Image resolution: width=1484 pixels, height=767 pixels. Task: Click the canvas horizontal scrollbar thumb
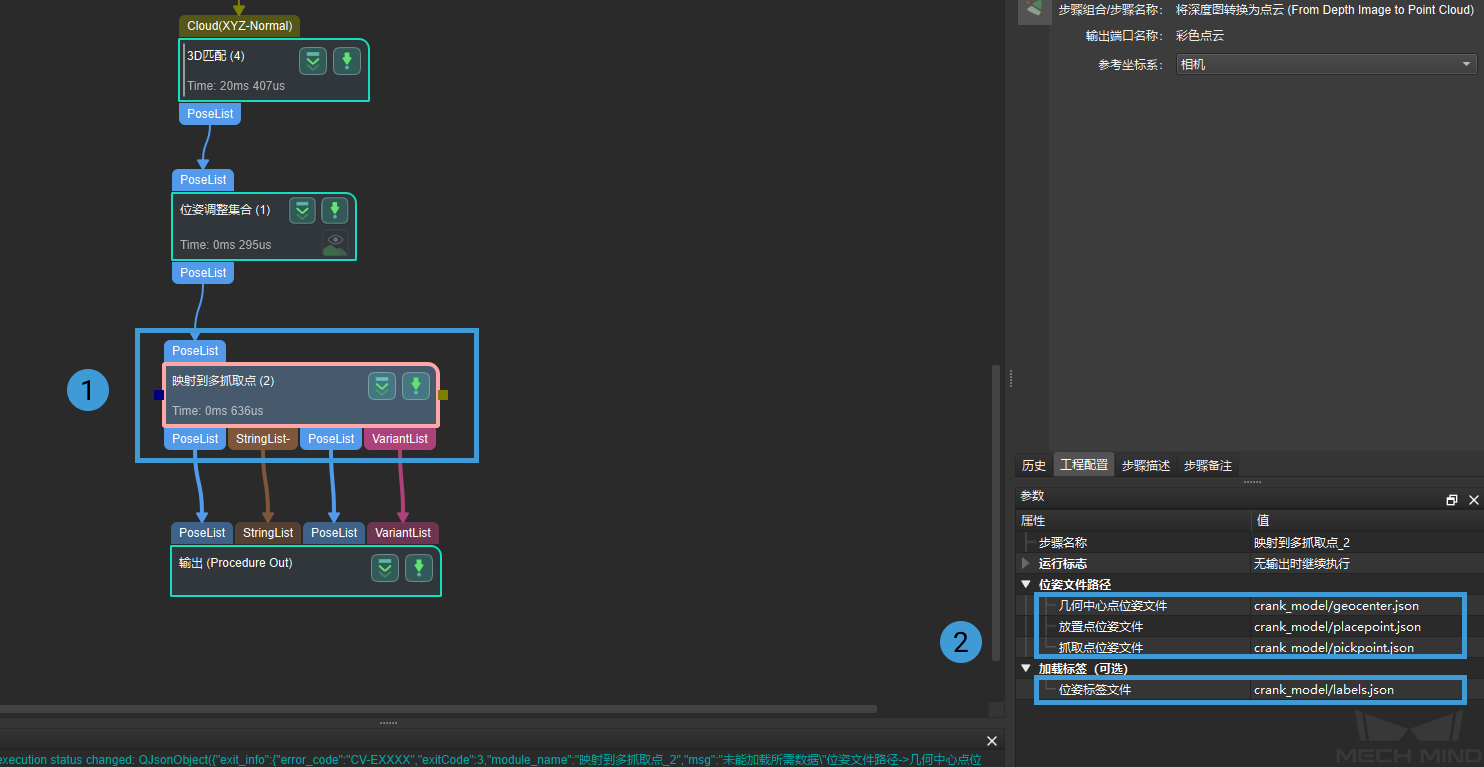click(x=438, y=709)
